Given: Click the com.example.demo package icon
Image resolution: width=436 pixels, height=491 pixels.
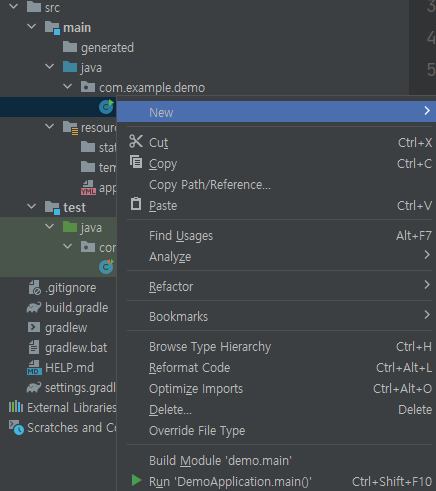Looking at the screenshot, I should tap(88, 87).
